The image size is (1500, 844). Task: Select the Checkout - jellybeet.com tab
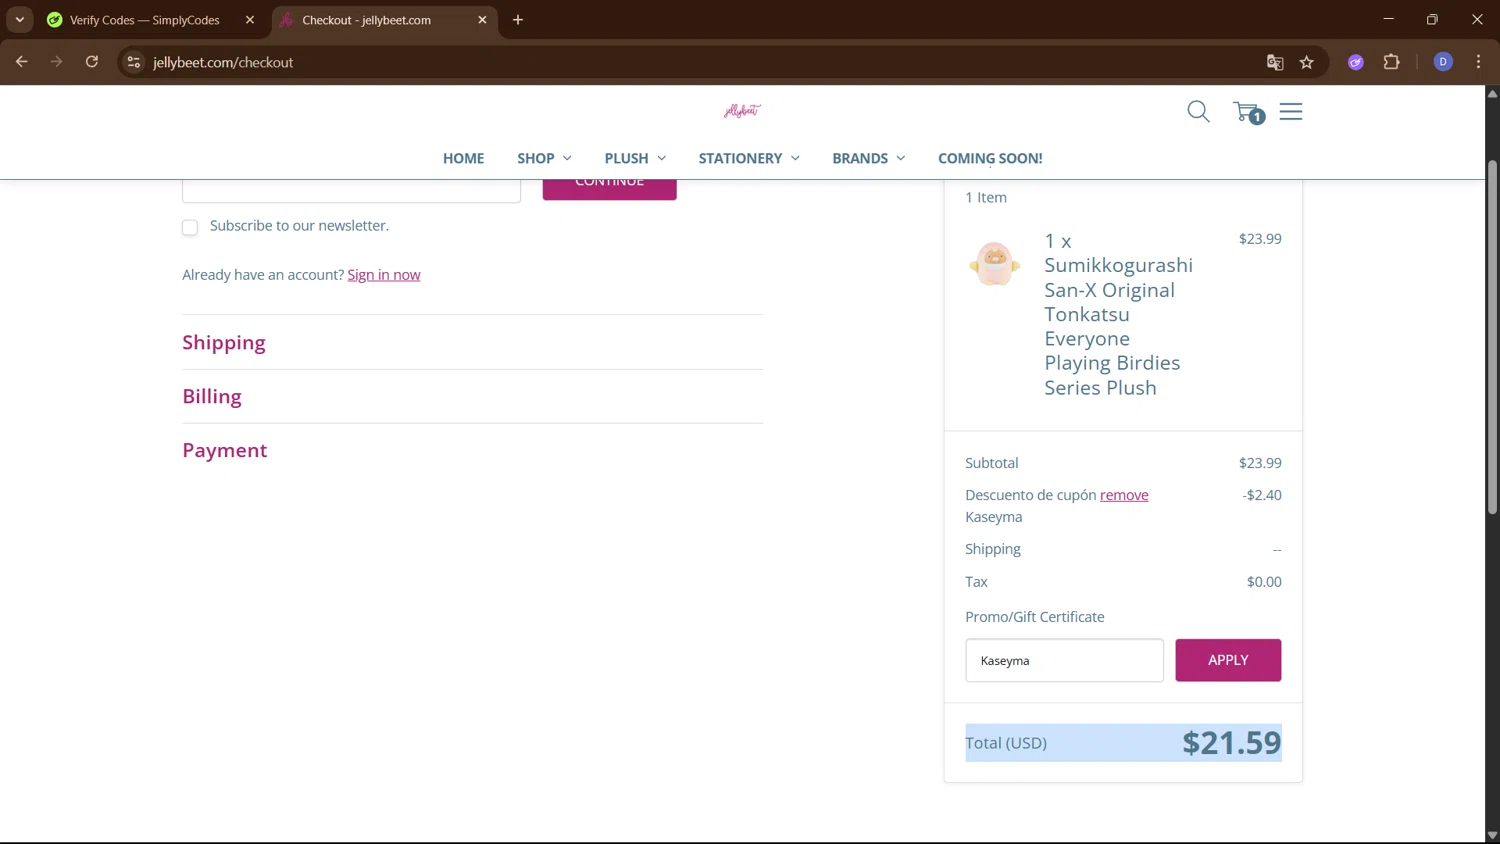385,20
